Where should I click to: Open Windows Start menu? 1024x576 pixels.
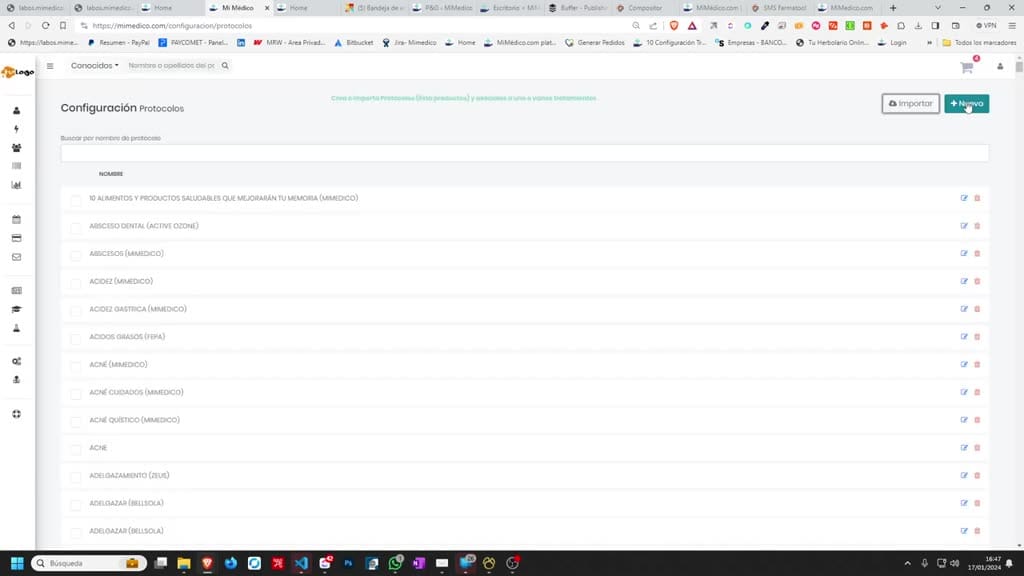[x=17, y=563]
